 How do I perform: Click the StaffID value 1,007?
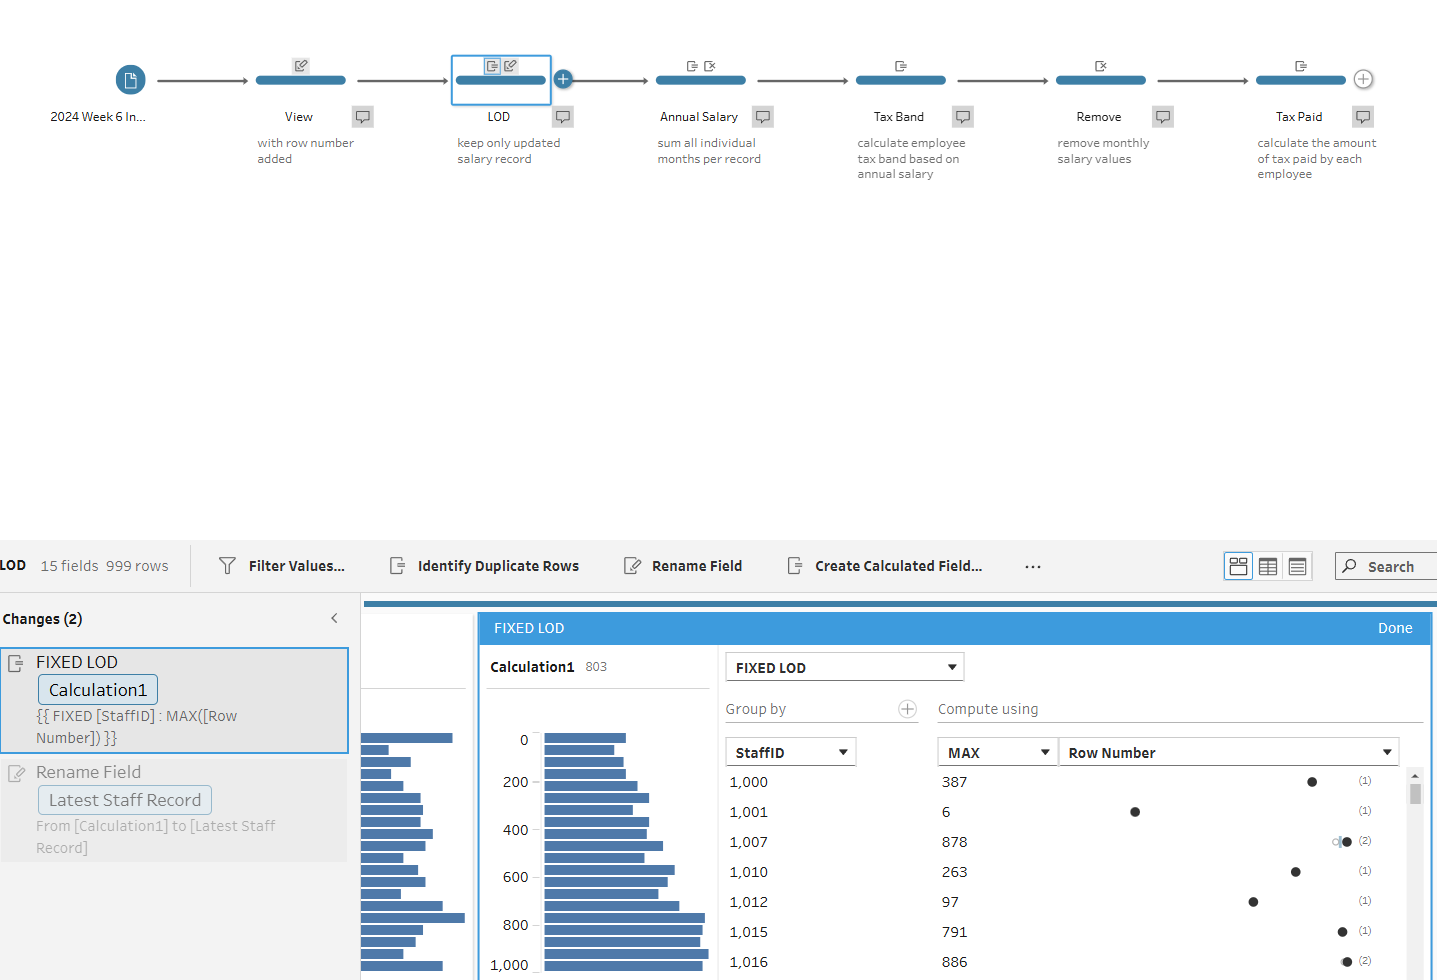[749, 842]
